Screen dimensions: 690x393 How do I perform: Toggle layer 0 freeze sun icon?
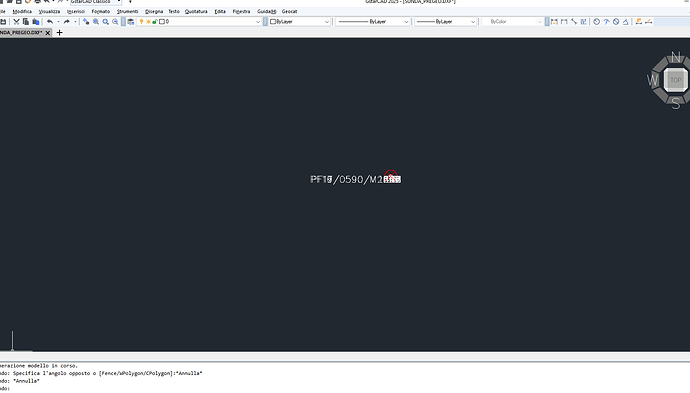[x=148, y=22]
